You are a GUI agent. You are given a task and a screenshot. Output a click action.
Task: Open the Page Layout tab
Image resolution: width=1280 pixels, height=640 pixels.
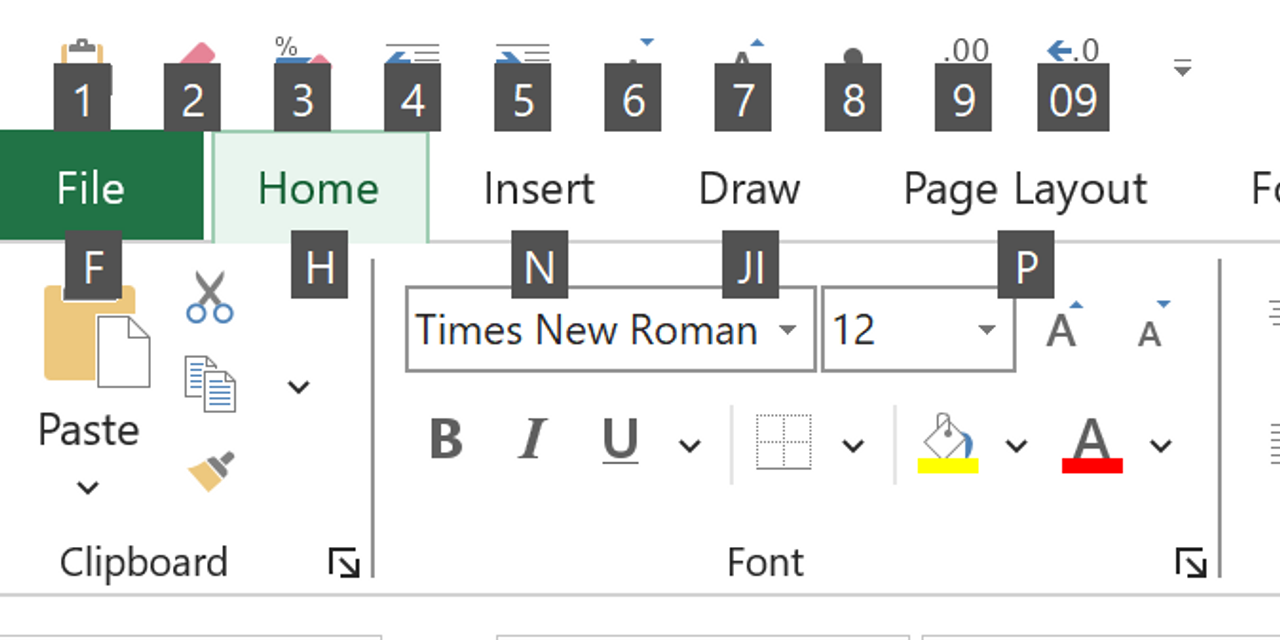click(x=1025, y=189)
